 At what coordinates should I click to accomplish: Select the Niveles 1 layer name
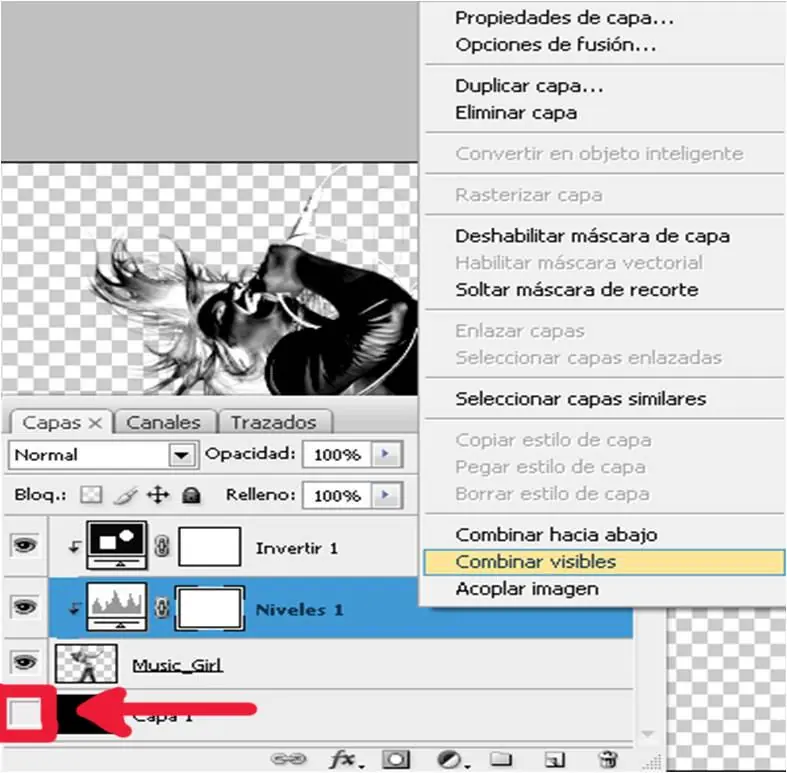[300, 610]
